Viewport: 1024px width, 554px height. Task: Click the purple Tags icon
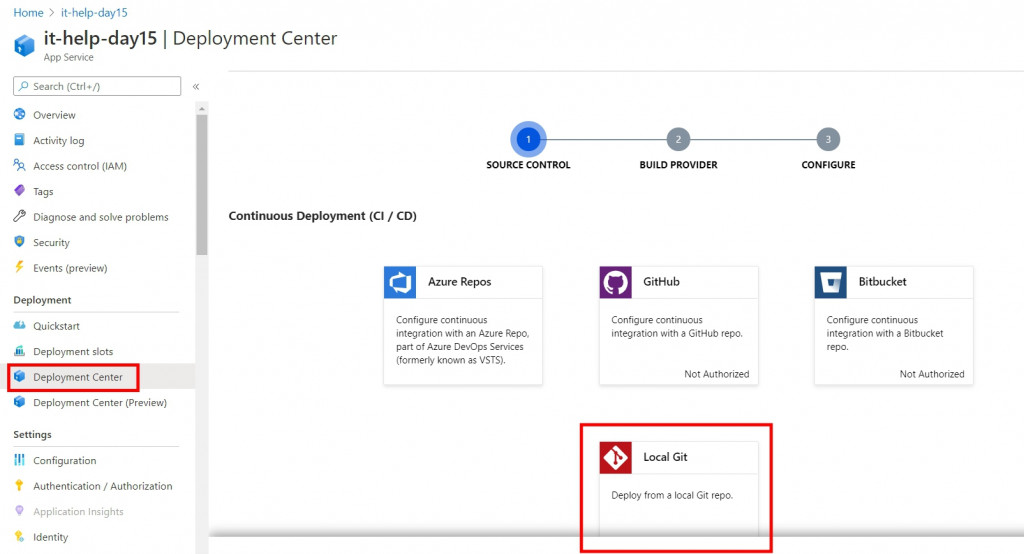click(x=20, y=191)
